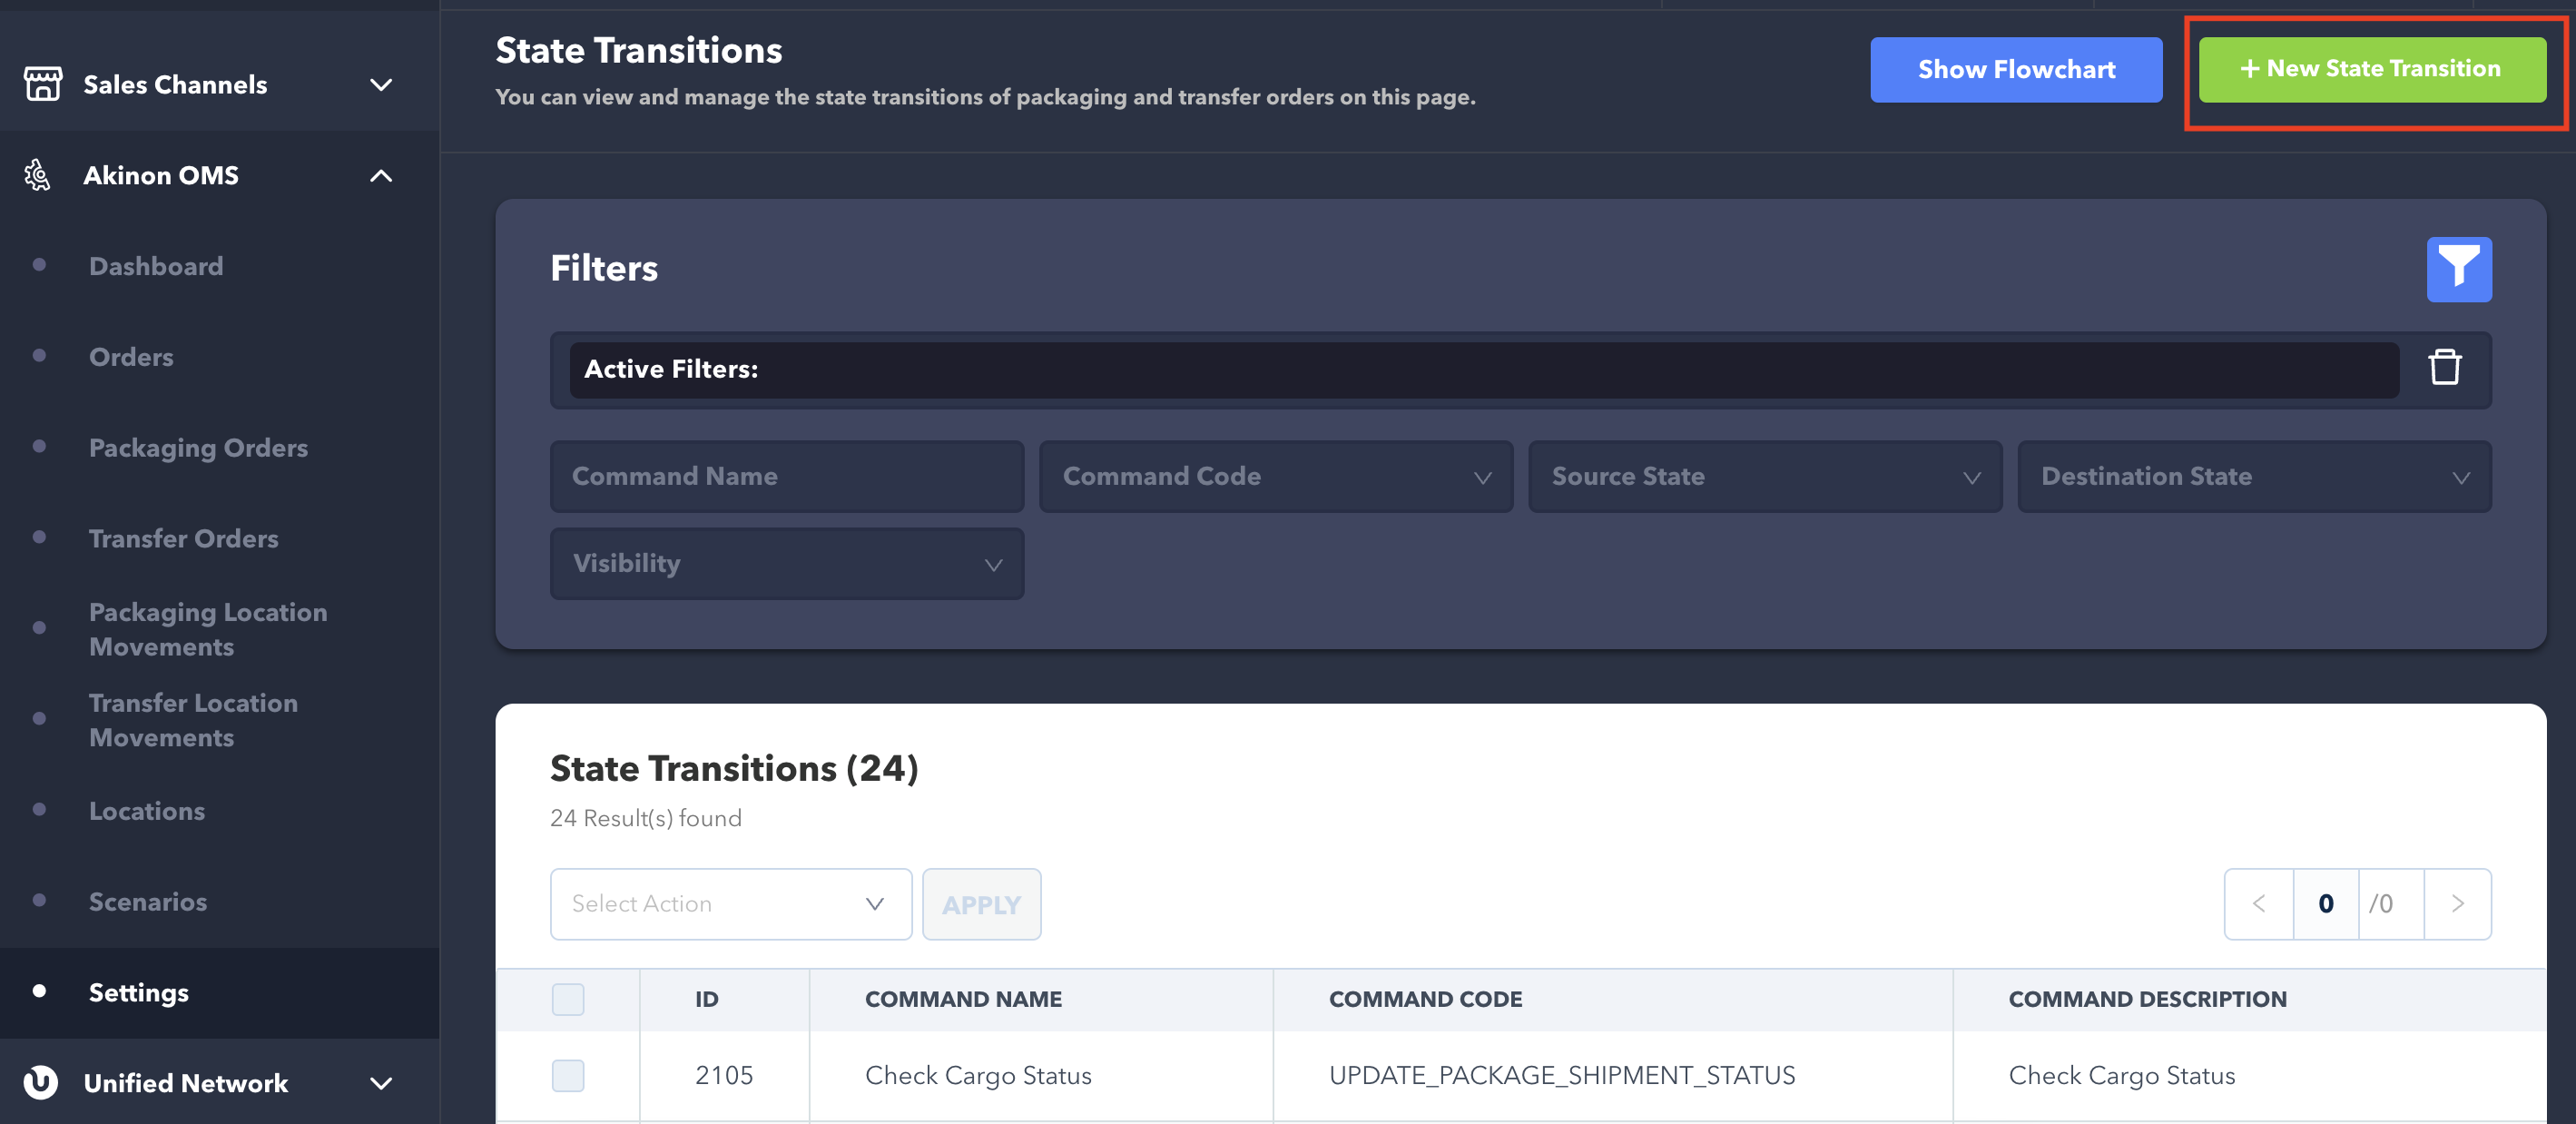2576x1124 pixels.
Task: Clear active filters with trash icon
Action: click(x=2444, y=368)
